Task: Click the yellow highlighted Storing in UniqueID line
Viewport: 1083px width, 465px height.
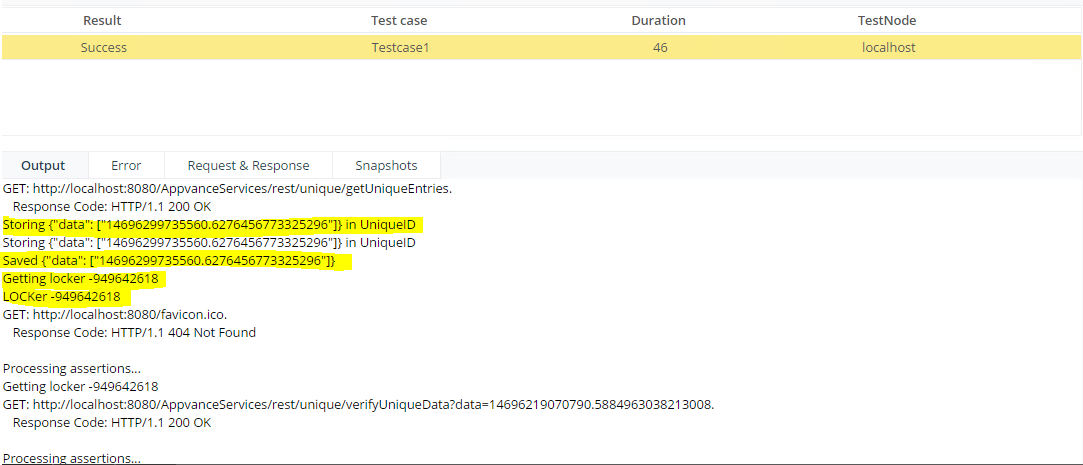Action: click(x=213, y=225)
